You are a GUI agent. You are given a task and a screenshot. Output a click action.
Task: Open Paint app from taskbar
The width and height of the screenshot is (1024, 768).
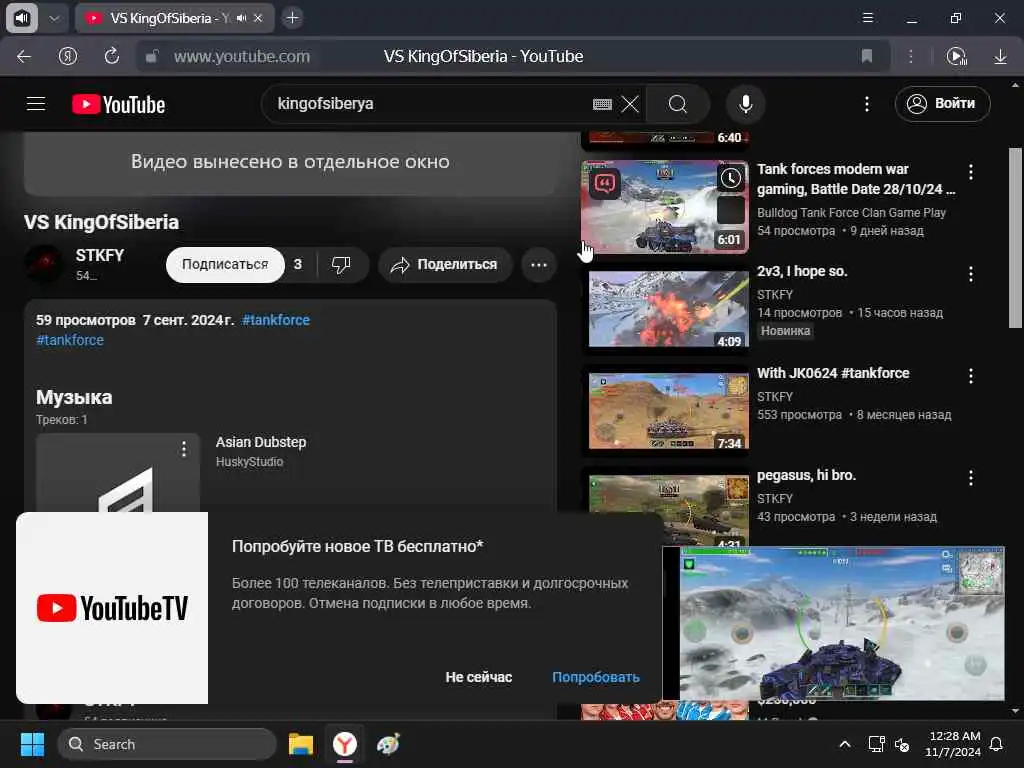(x=388, y=744)
